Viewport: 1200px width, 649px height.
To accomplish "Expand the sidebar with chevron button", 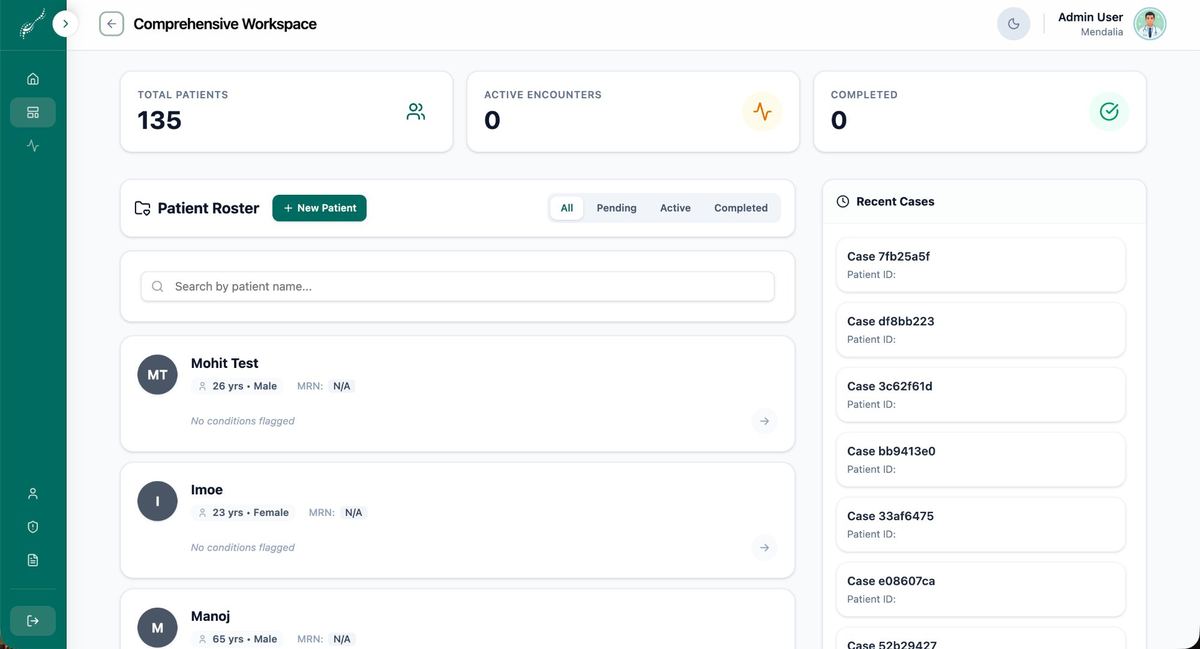I will click(65, 24).
